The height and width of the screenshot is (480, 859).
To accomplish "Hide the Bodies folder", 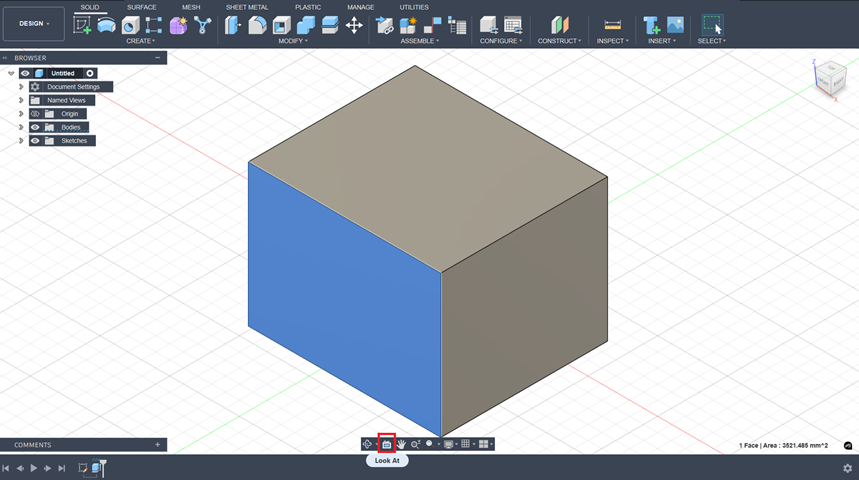I will tap(35, 127).
